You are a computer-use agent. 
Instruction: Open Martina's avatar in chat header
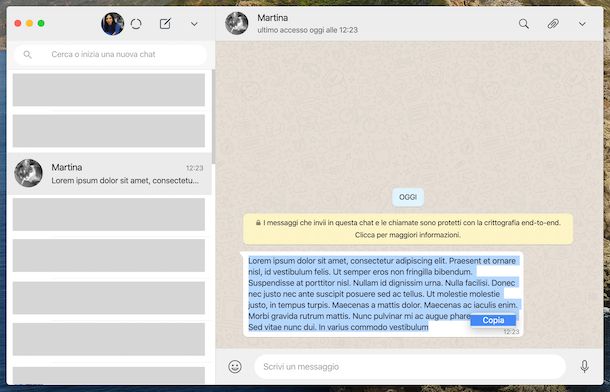pyautogui.click(x=237, y=23)
